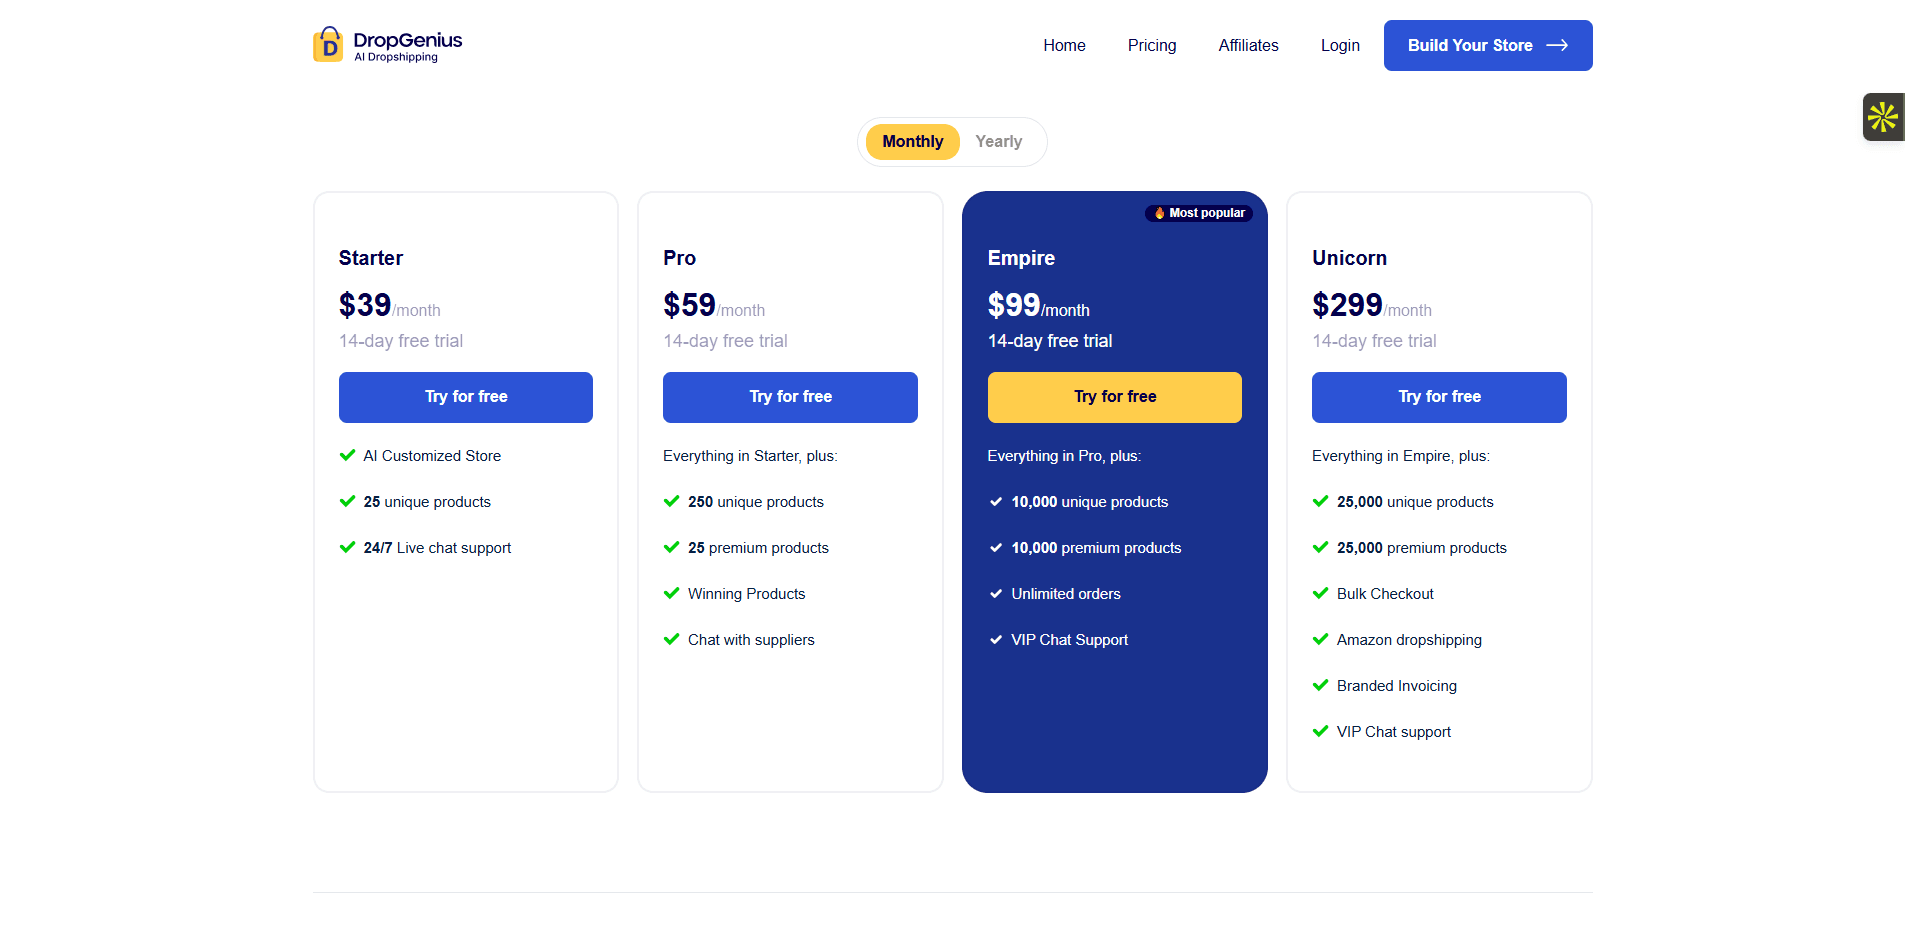Image resolution: width=1905 pixels, height=929 pixels.
Task: Select Monthly billing option
Action: click(911, 141)
